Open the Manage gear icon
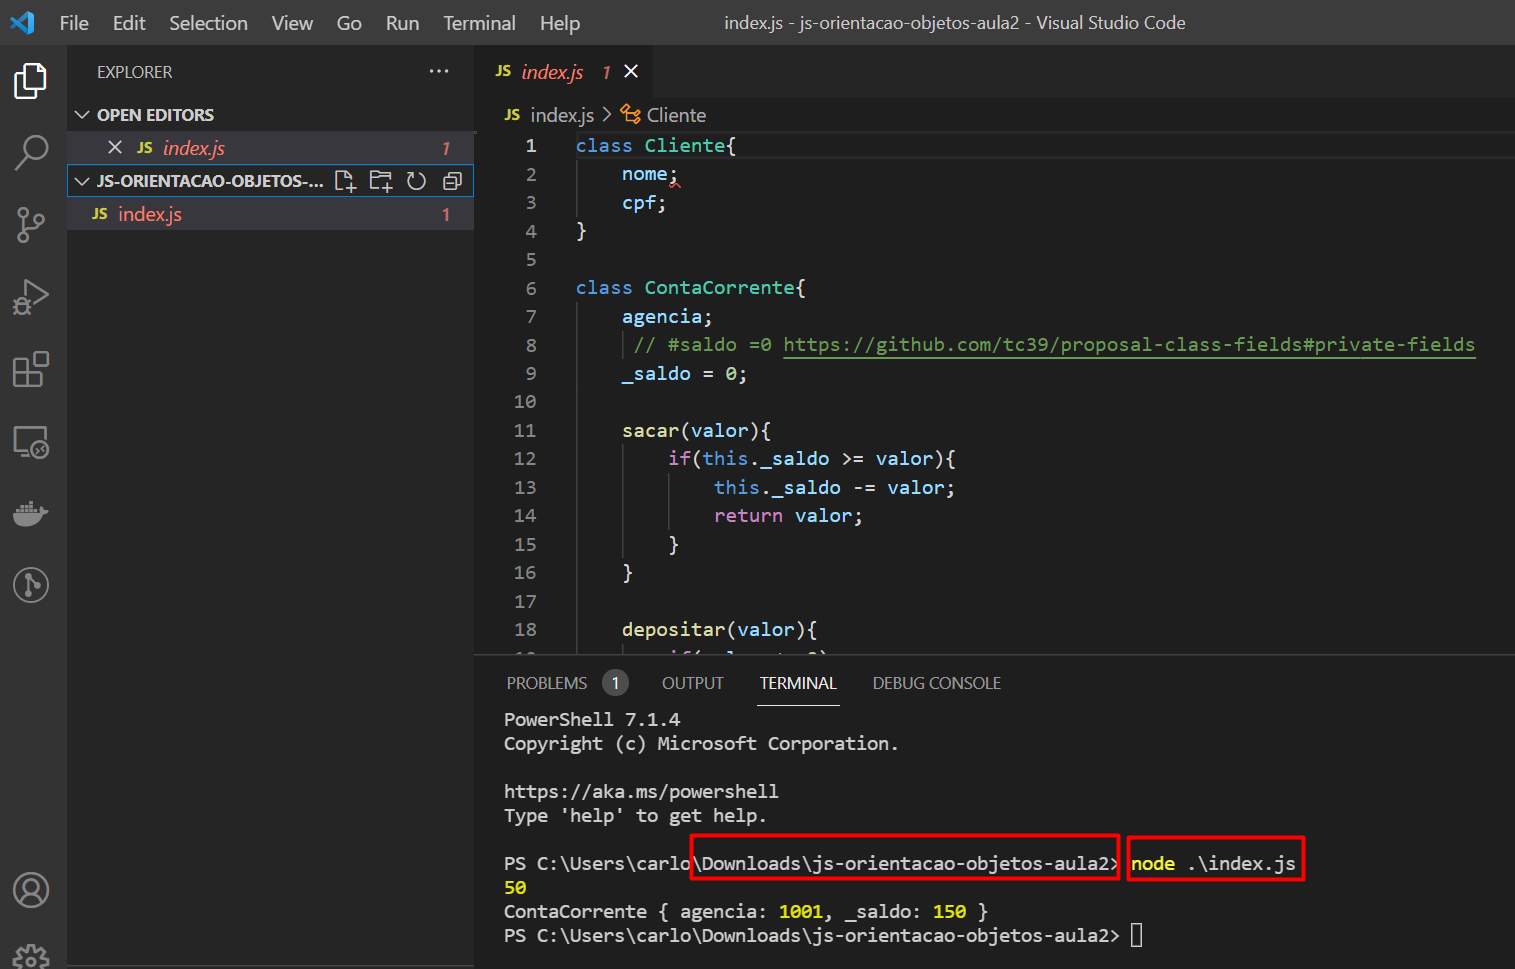 click(x=31, y=956)
